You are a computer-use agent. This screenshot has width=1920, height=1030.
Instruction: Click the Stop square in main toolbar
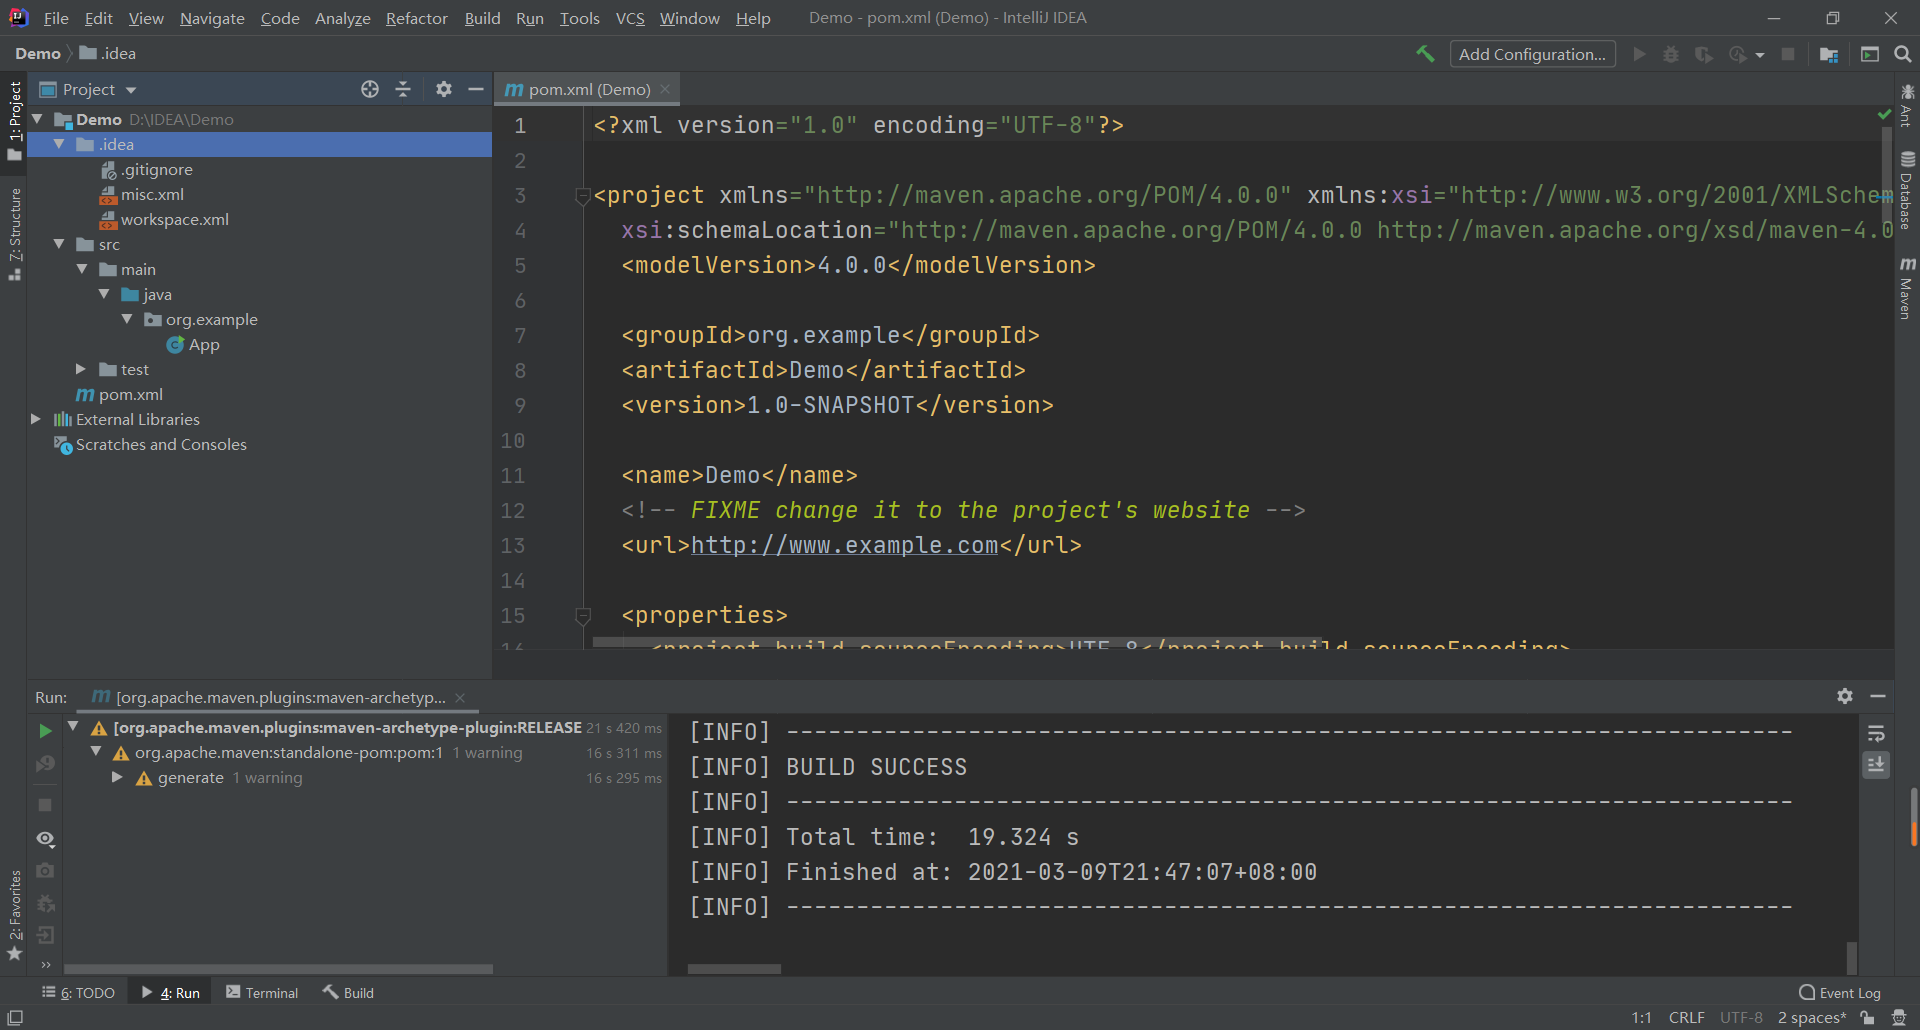[1788, 54]
